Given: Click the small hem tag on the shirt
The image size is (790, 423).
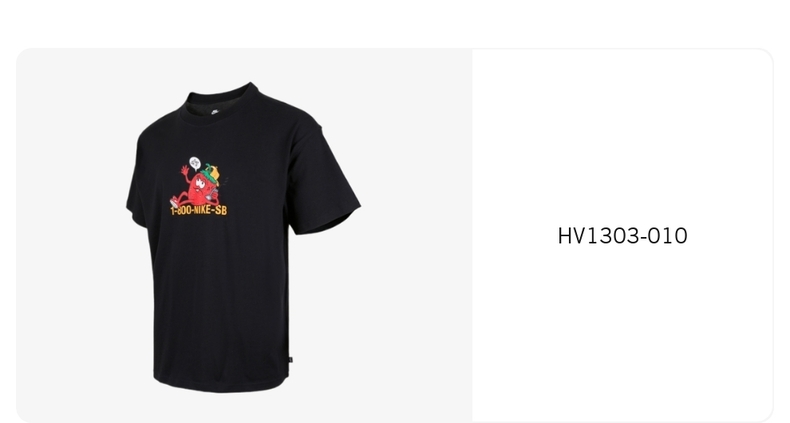Looking at the screenshot, I should tap(290, 360).
